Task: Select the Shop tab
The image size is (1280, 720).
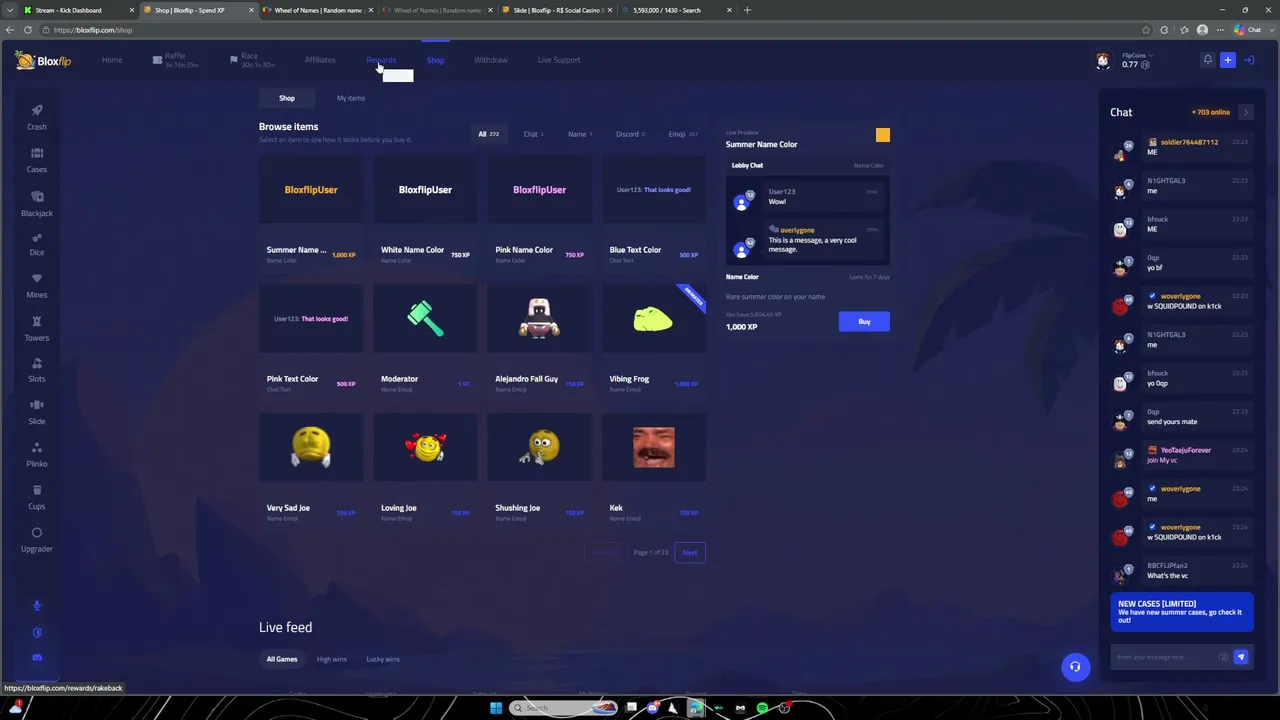Action: 287,98
